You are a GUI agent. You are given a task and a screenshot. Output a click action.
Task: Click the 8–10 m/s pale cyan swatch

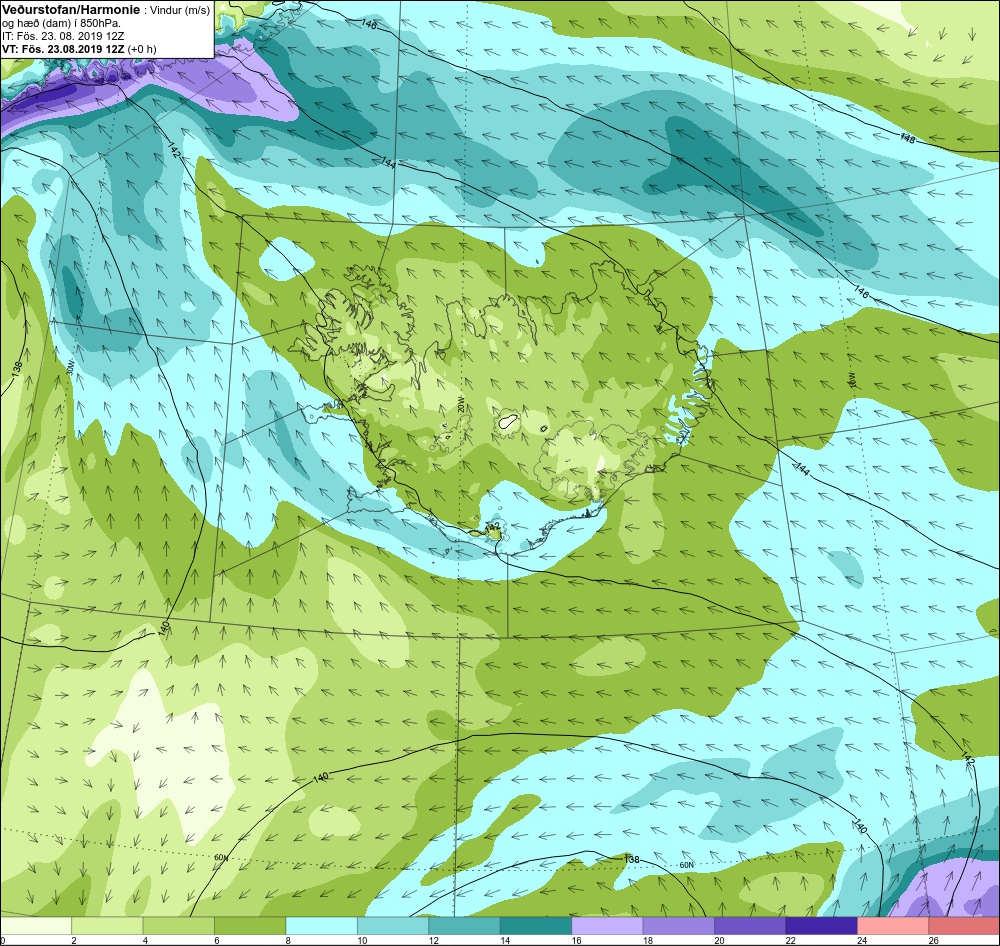pyautogui.click(x=321, y=925)
